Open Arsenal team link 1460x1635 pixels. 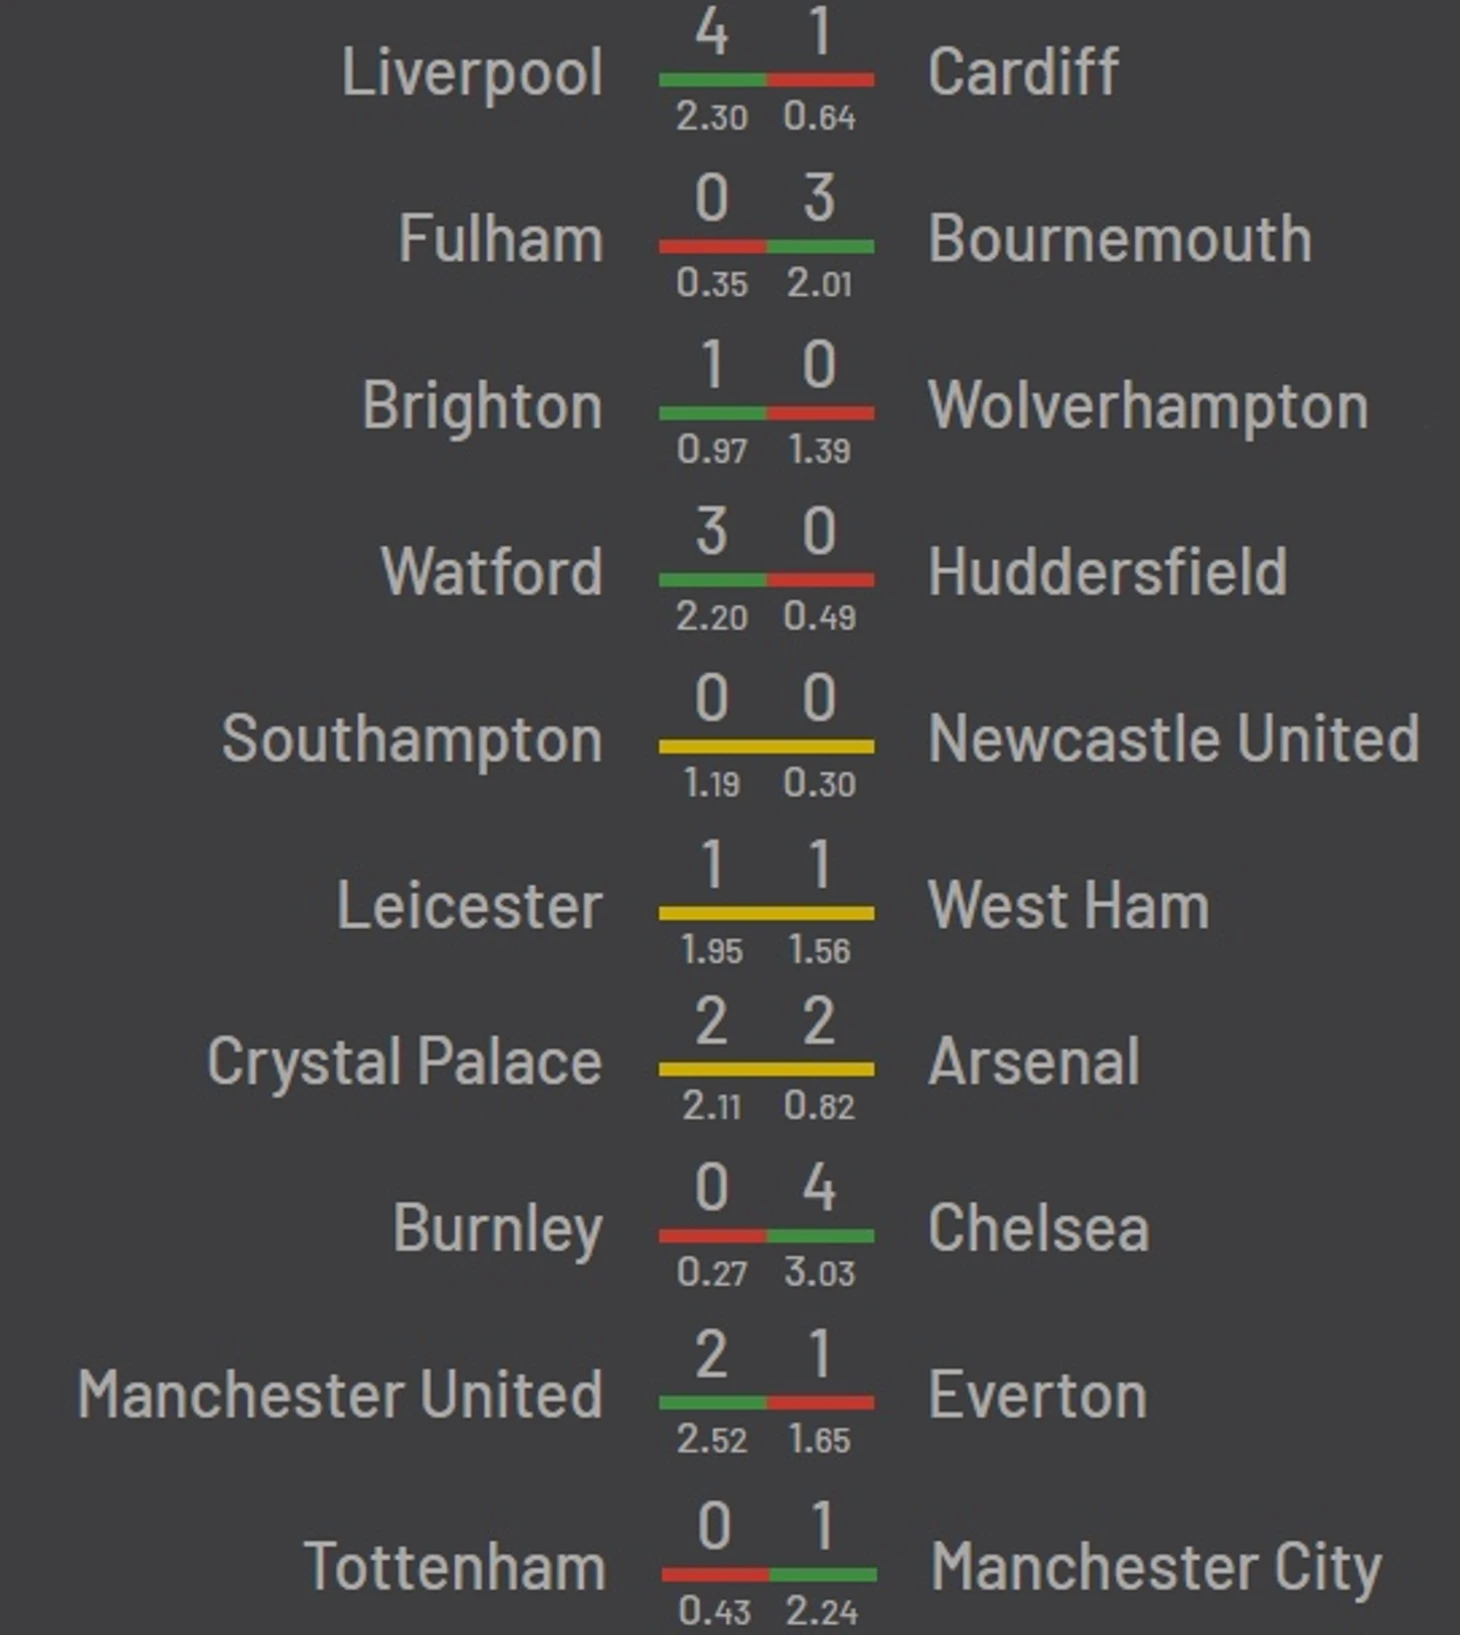[1034, 1062]
